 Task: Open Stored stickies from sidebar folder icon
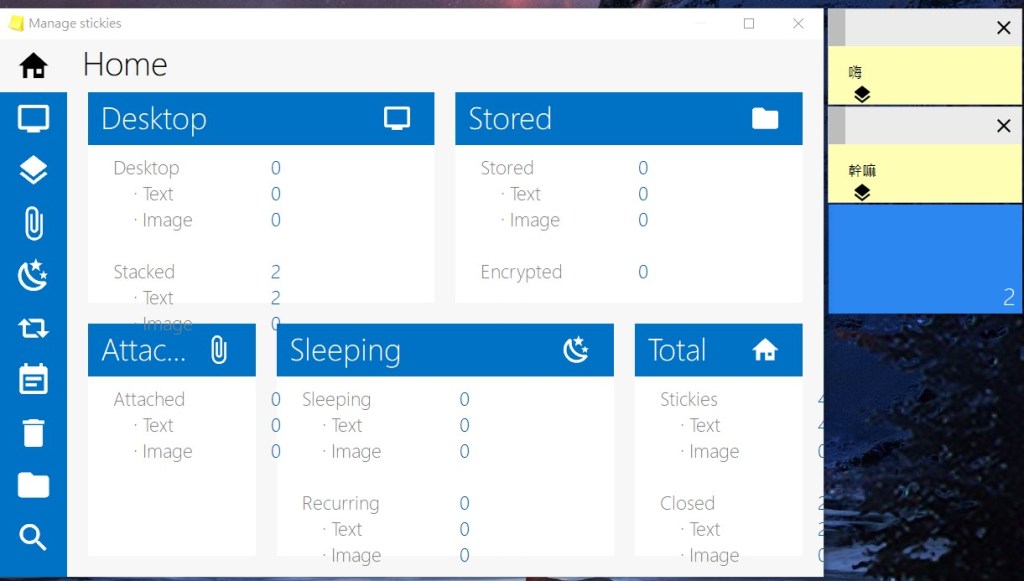click(33, 485)
